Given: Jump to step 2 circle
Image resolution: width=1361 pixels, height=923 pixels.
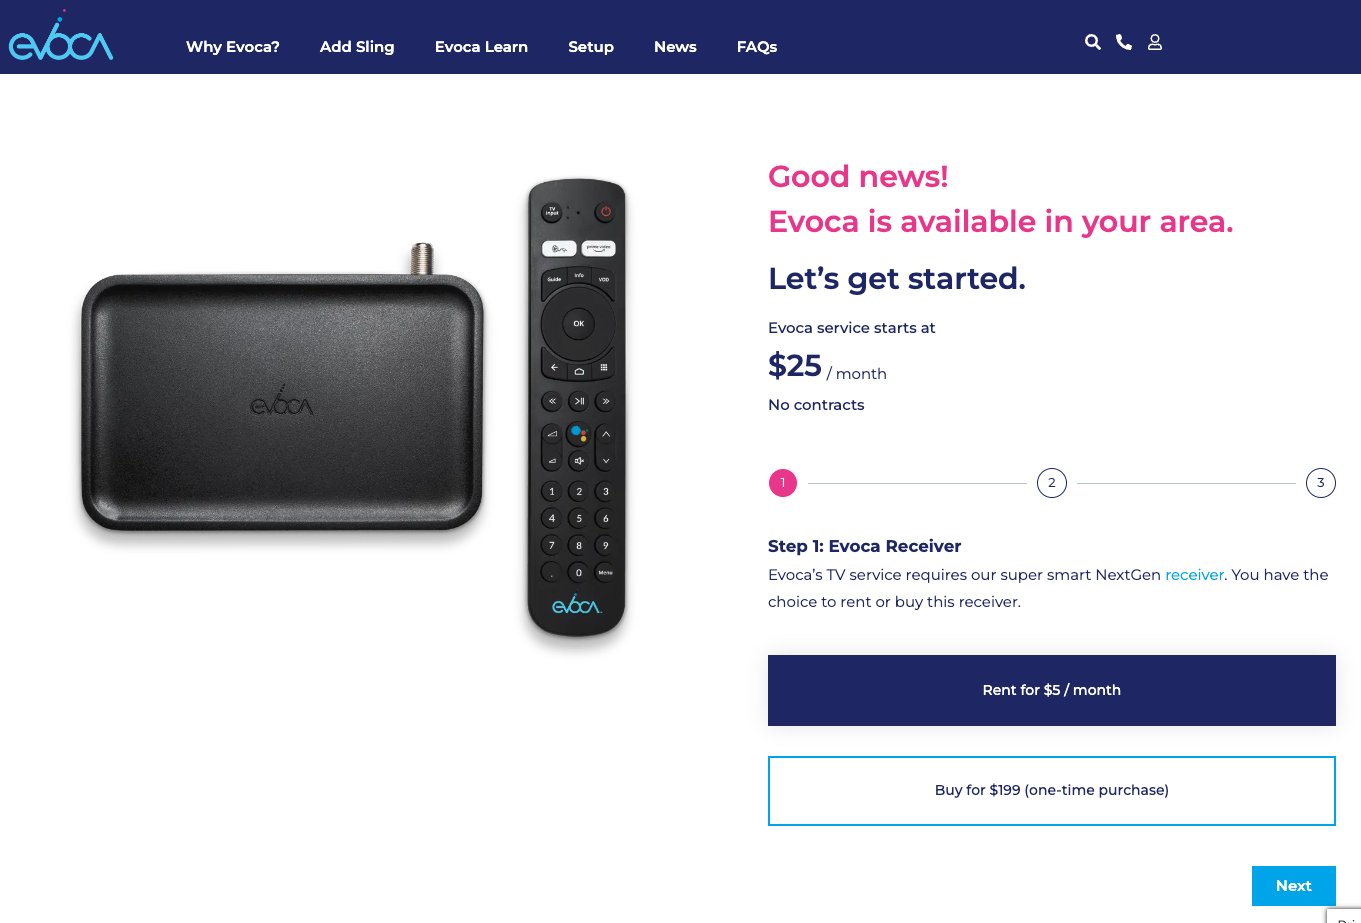Looking at the screenshot, I should [x=1052, y=483].
